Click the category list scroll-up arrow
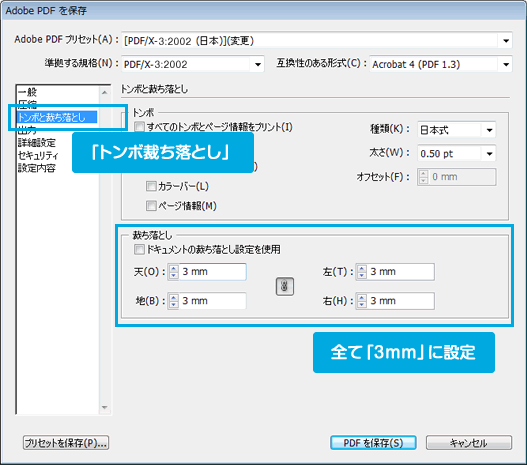This screenshot has width=527, height=465. 105,92
